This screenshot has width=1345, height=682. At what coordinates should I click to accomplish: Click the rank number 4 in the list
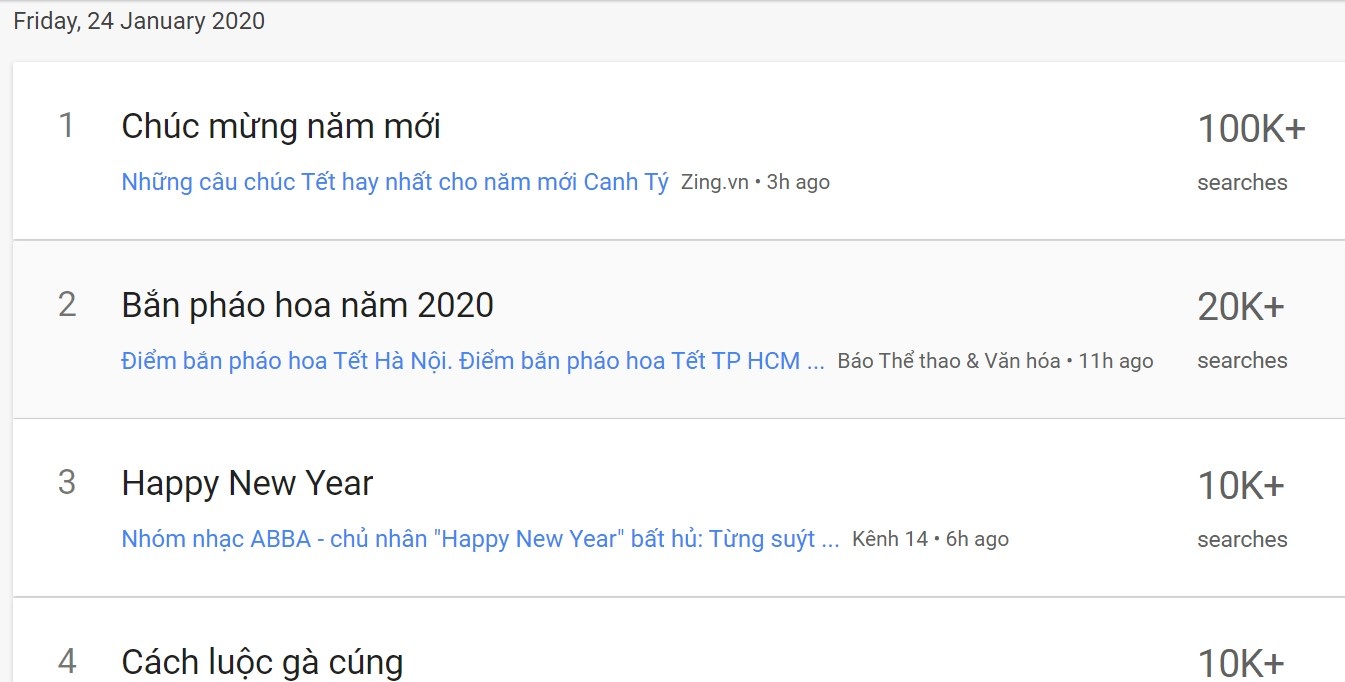point(67,661)
